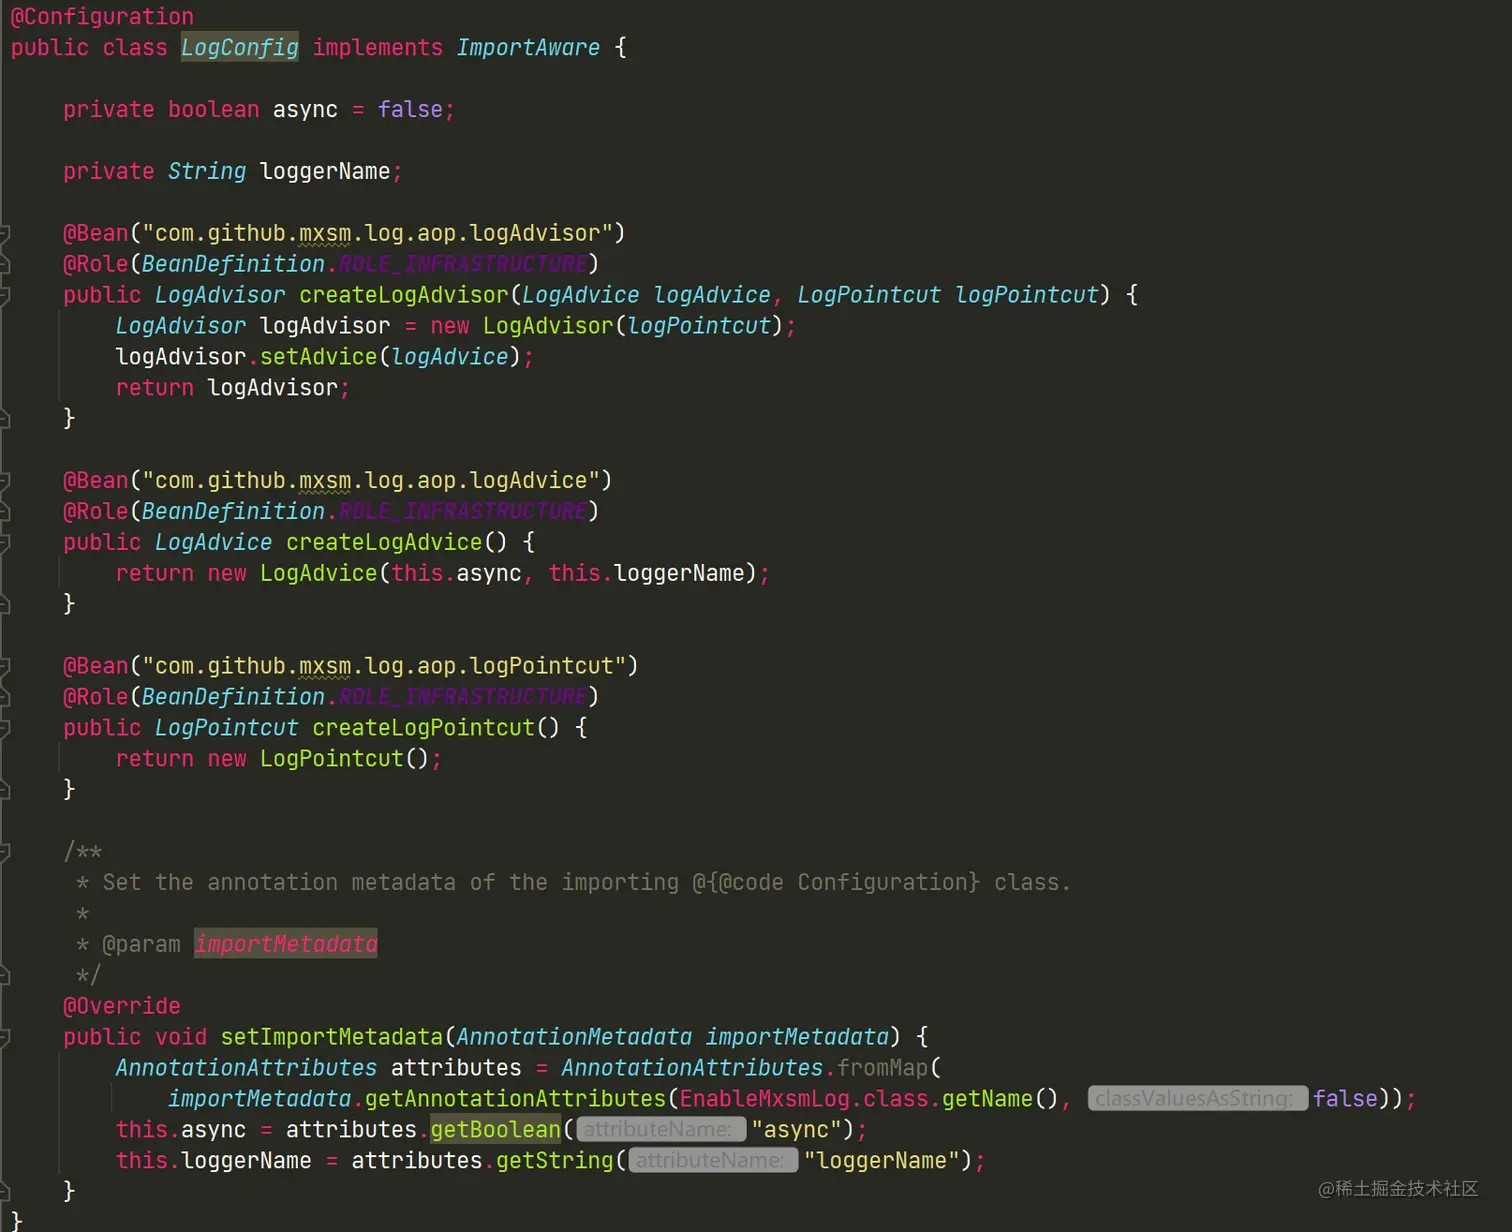Click the "com.github.mxsm.log.aop.logPointcut" bean name string

384,667
